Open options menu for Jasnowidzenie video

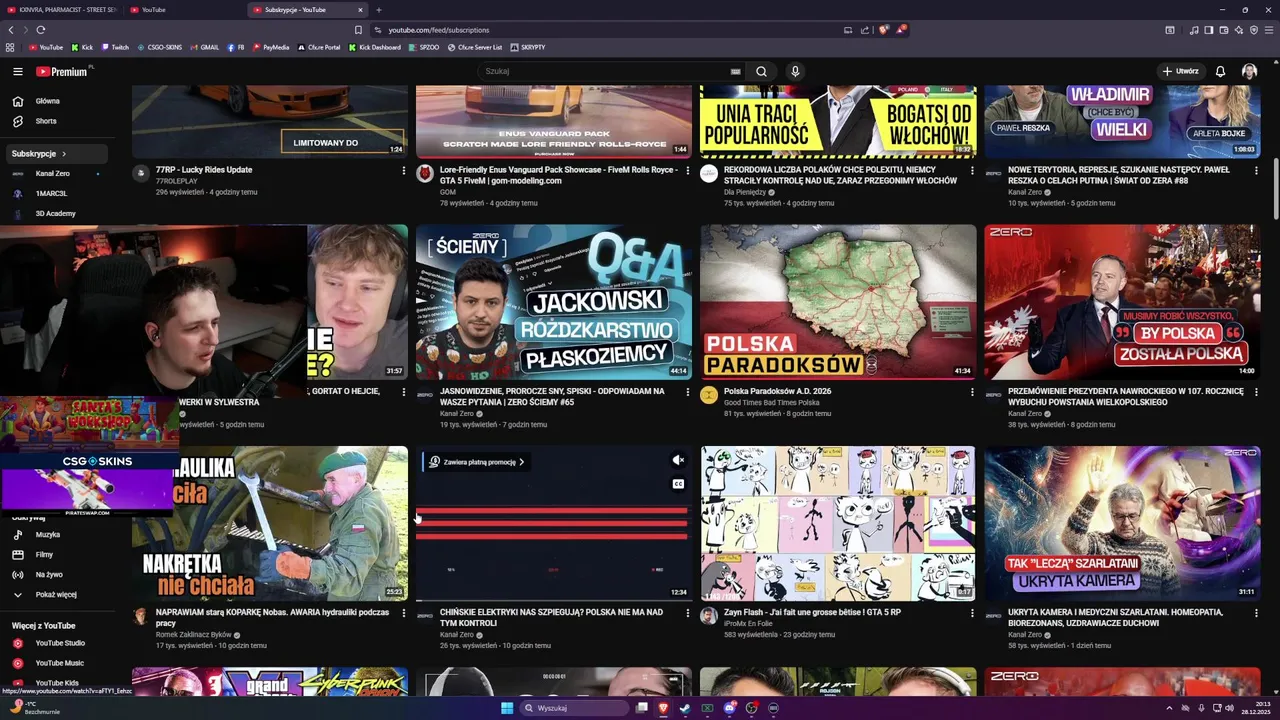click(688, 392)
